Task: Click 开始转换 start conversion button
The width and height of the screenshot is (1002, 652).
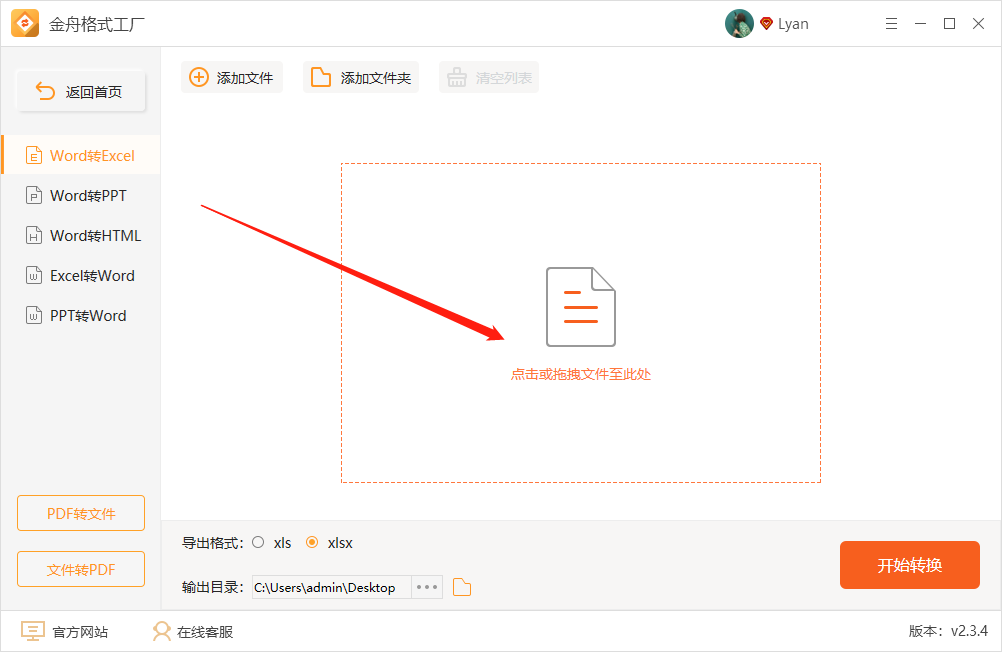Action: [909, 565]
